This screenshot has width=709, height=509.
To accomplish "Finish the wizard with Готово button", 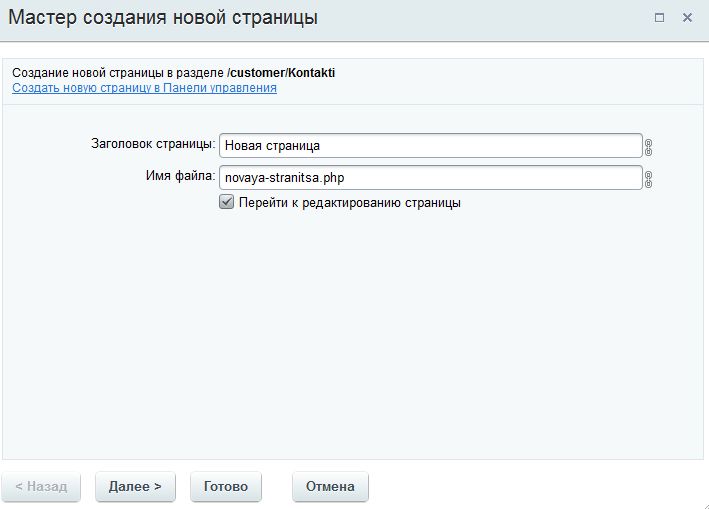I will coord(226,486).
